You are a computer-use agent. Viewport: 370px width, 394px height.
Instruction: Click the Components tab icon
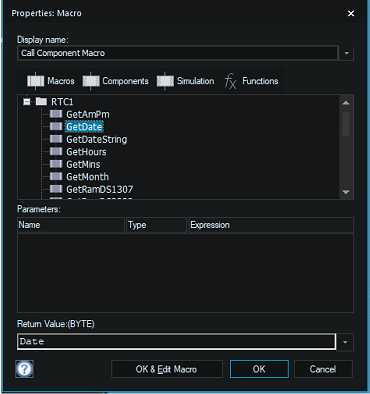91,81
